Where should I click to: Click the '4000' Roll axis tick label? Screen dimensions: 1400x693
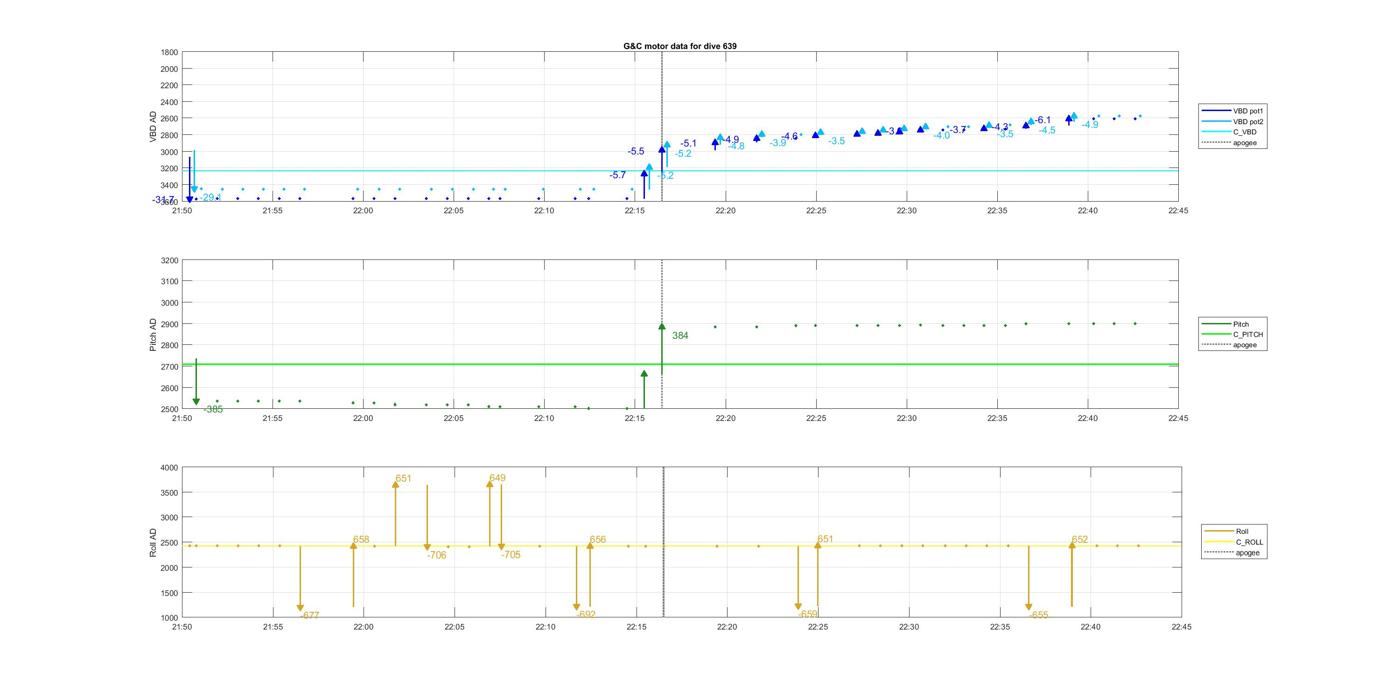[169, 467]
